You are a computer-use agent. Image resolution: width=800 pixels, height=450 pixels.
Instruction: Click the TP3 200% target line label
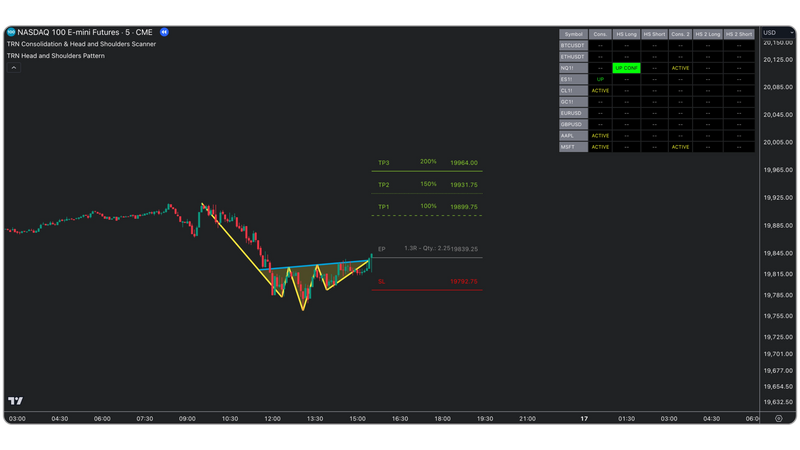[x=384, y=162]
